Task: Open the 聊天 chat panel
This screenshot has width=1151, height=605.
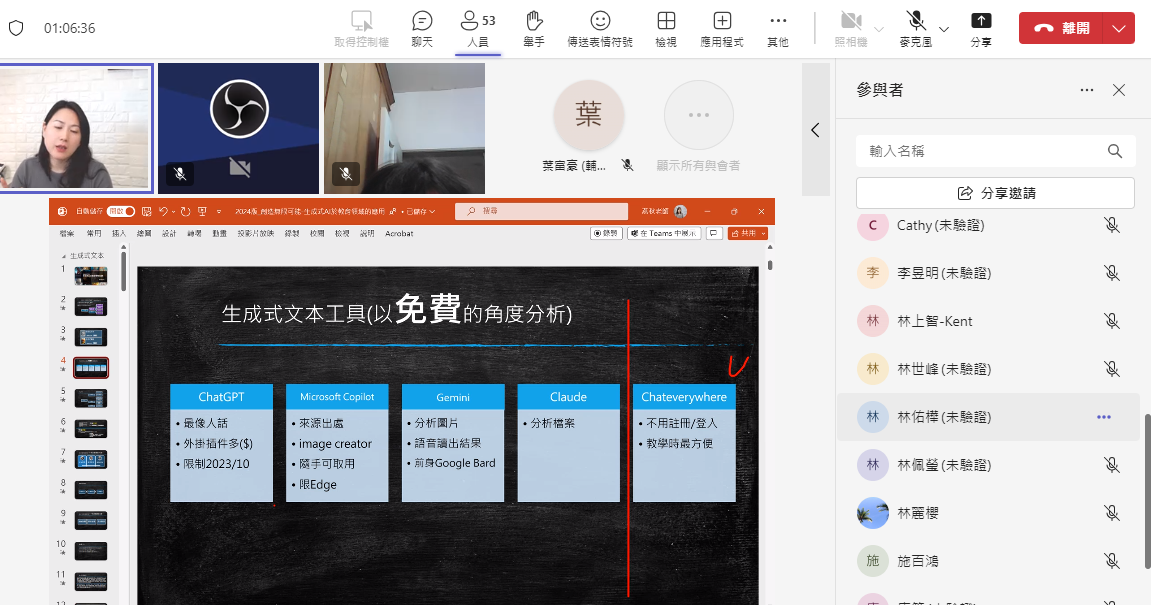Action: pyautogui.click(x=422, y=29)
